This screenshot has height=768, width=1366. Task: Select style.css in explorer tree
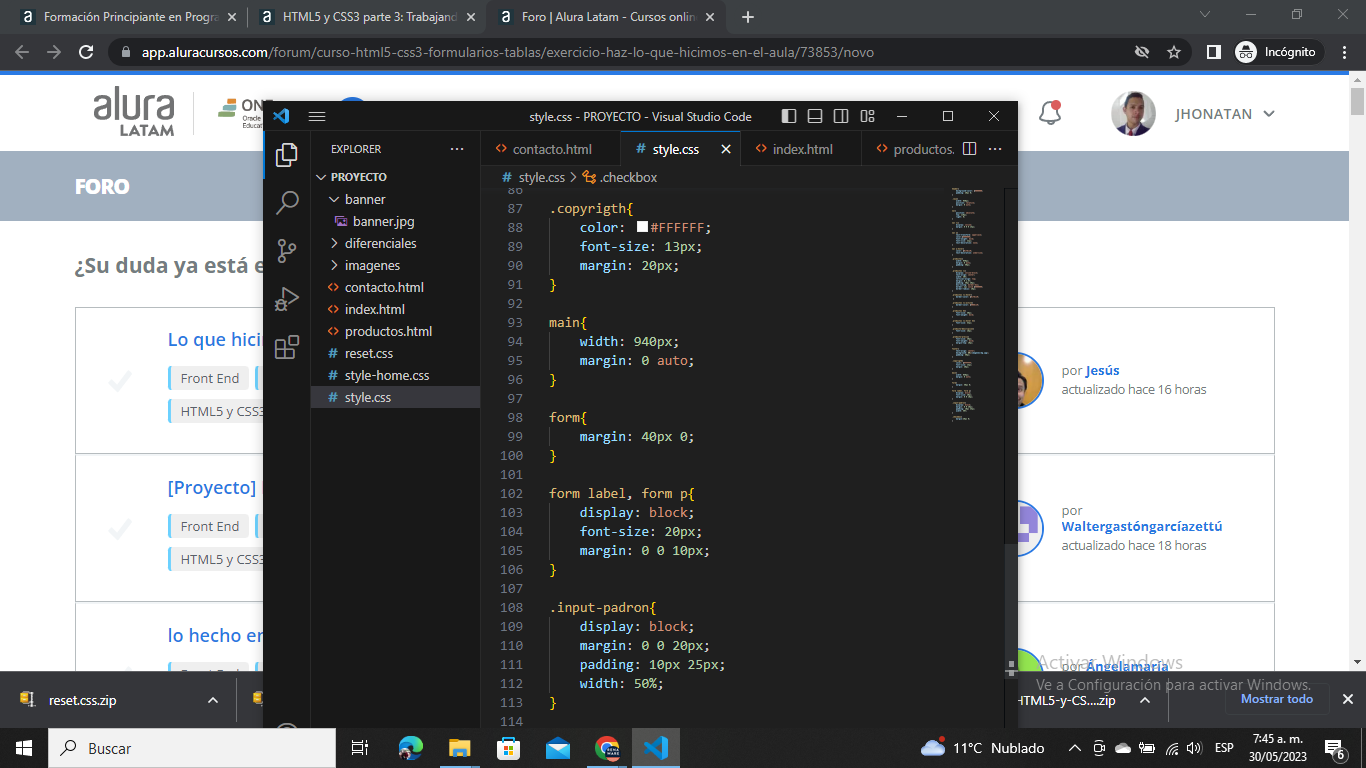(x=395, y=397)
